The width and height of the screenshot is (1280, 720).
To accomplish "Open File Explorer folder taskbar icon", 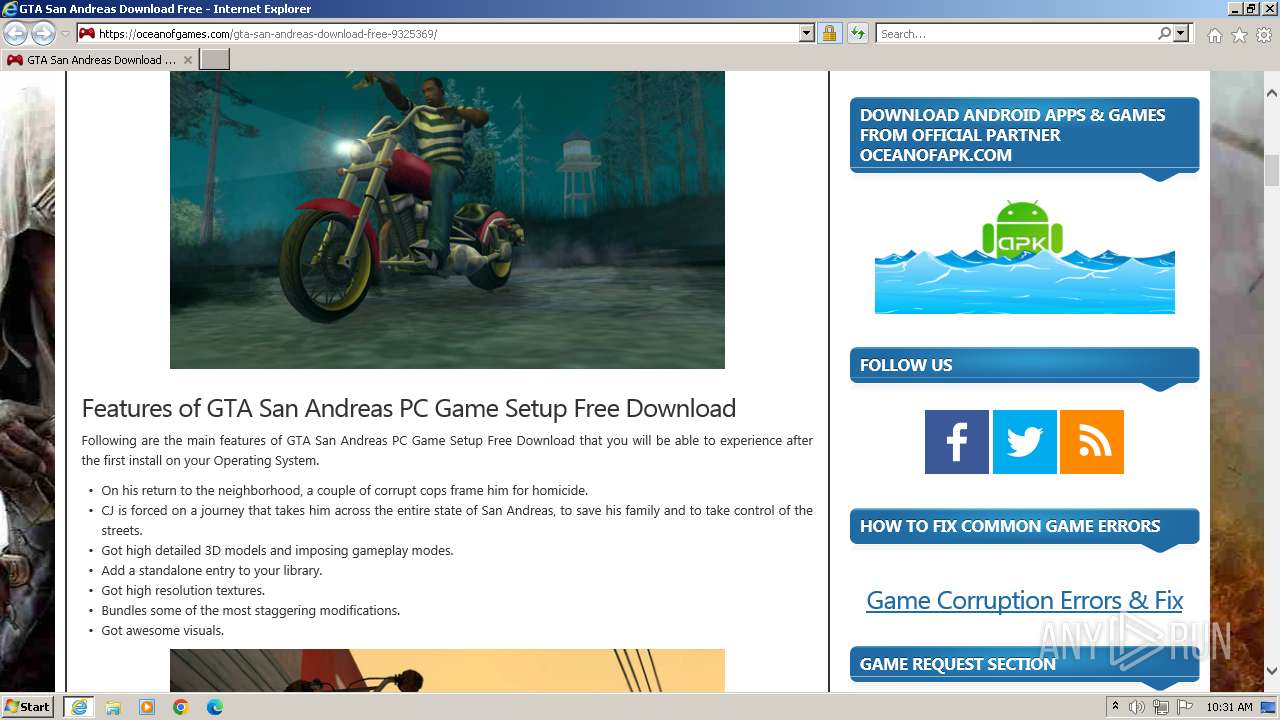I will (113, 707).
